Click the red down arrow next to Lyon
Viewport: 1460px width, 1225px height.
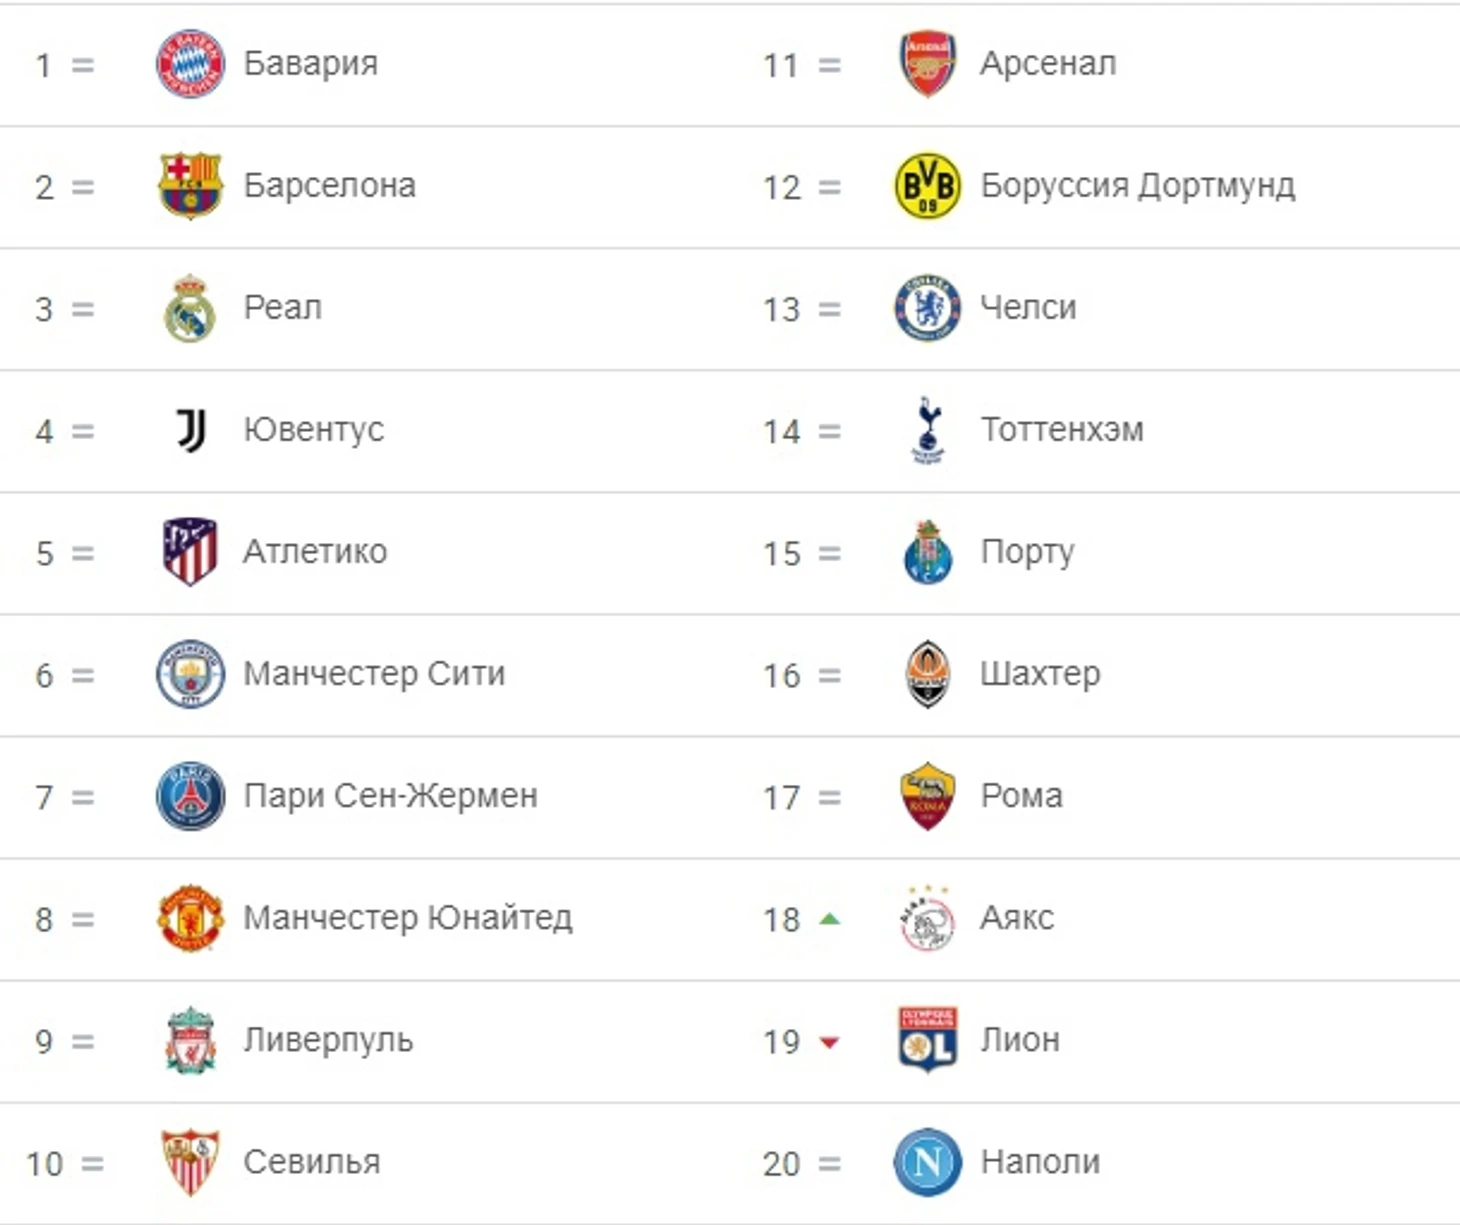pos(829,1042)
